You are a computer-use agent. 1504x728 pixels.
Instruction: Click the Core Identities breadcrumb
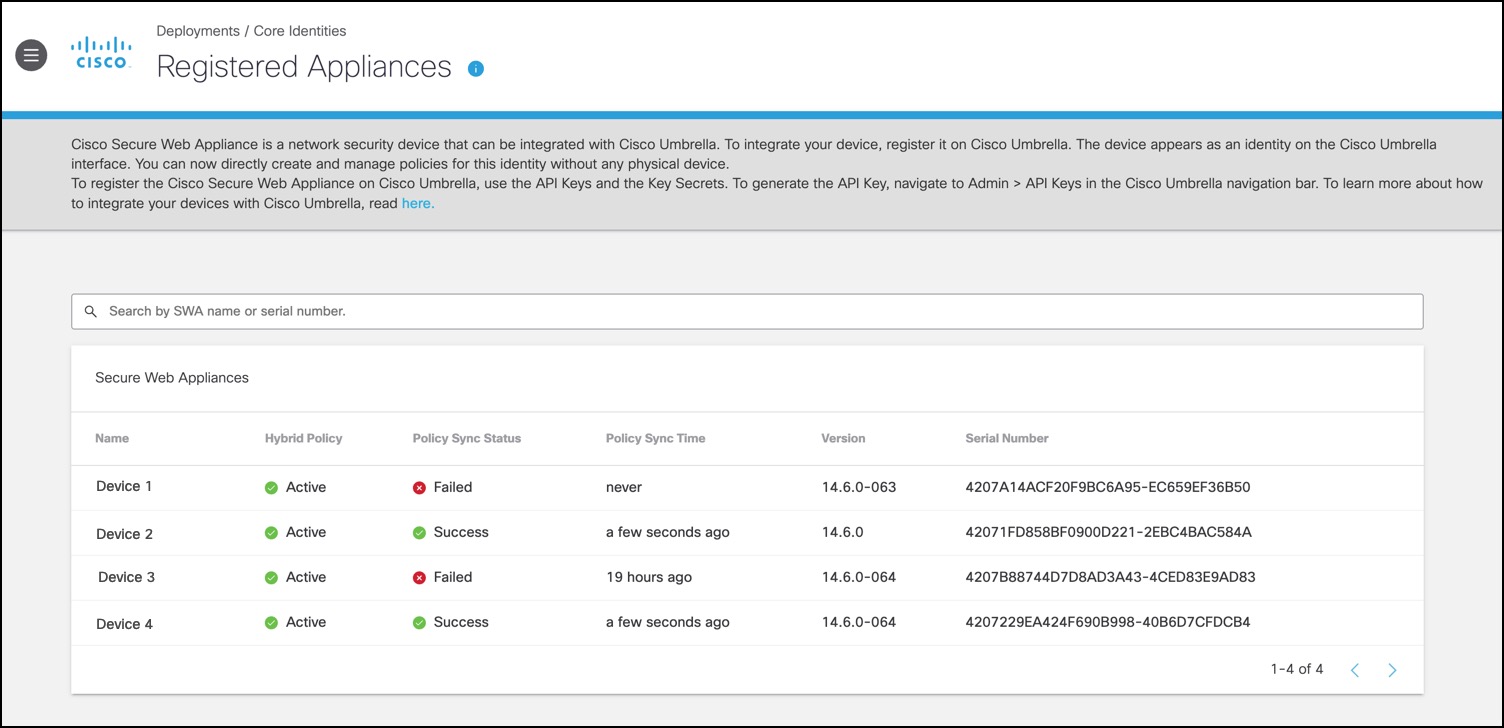pos(300,31)
